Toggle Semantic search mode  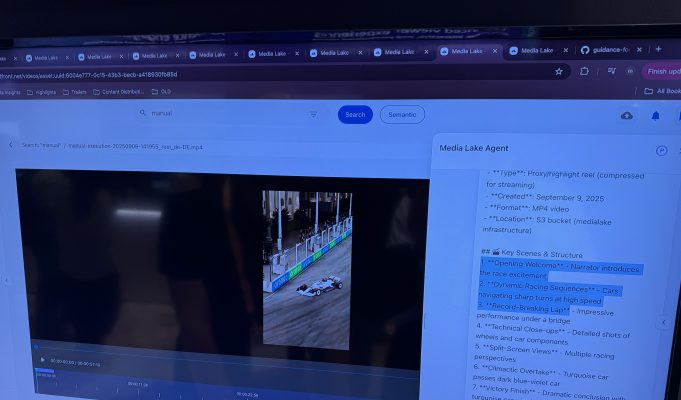point(402,115)
